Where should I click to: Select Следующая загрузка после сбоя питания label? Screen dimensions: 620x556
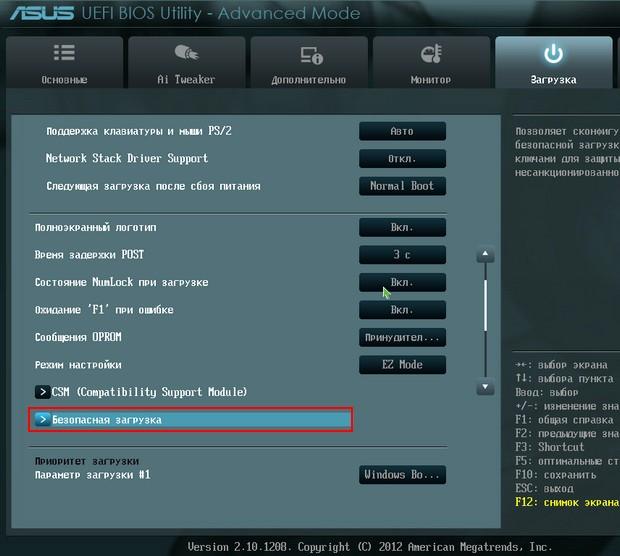tap(153, 186)
